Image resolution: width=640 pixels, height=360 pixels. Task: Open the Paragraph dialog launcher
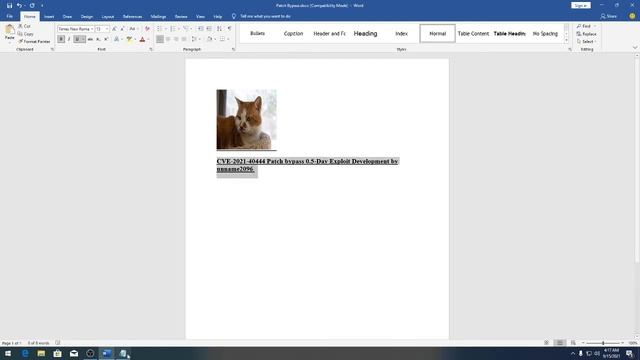pyautogui.click(x=233, y=49)
